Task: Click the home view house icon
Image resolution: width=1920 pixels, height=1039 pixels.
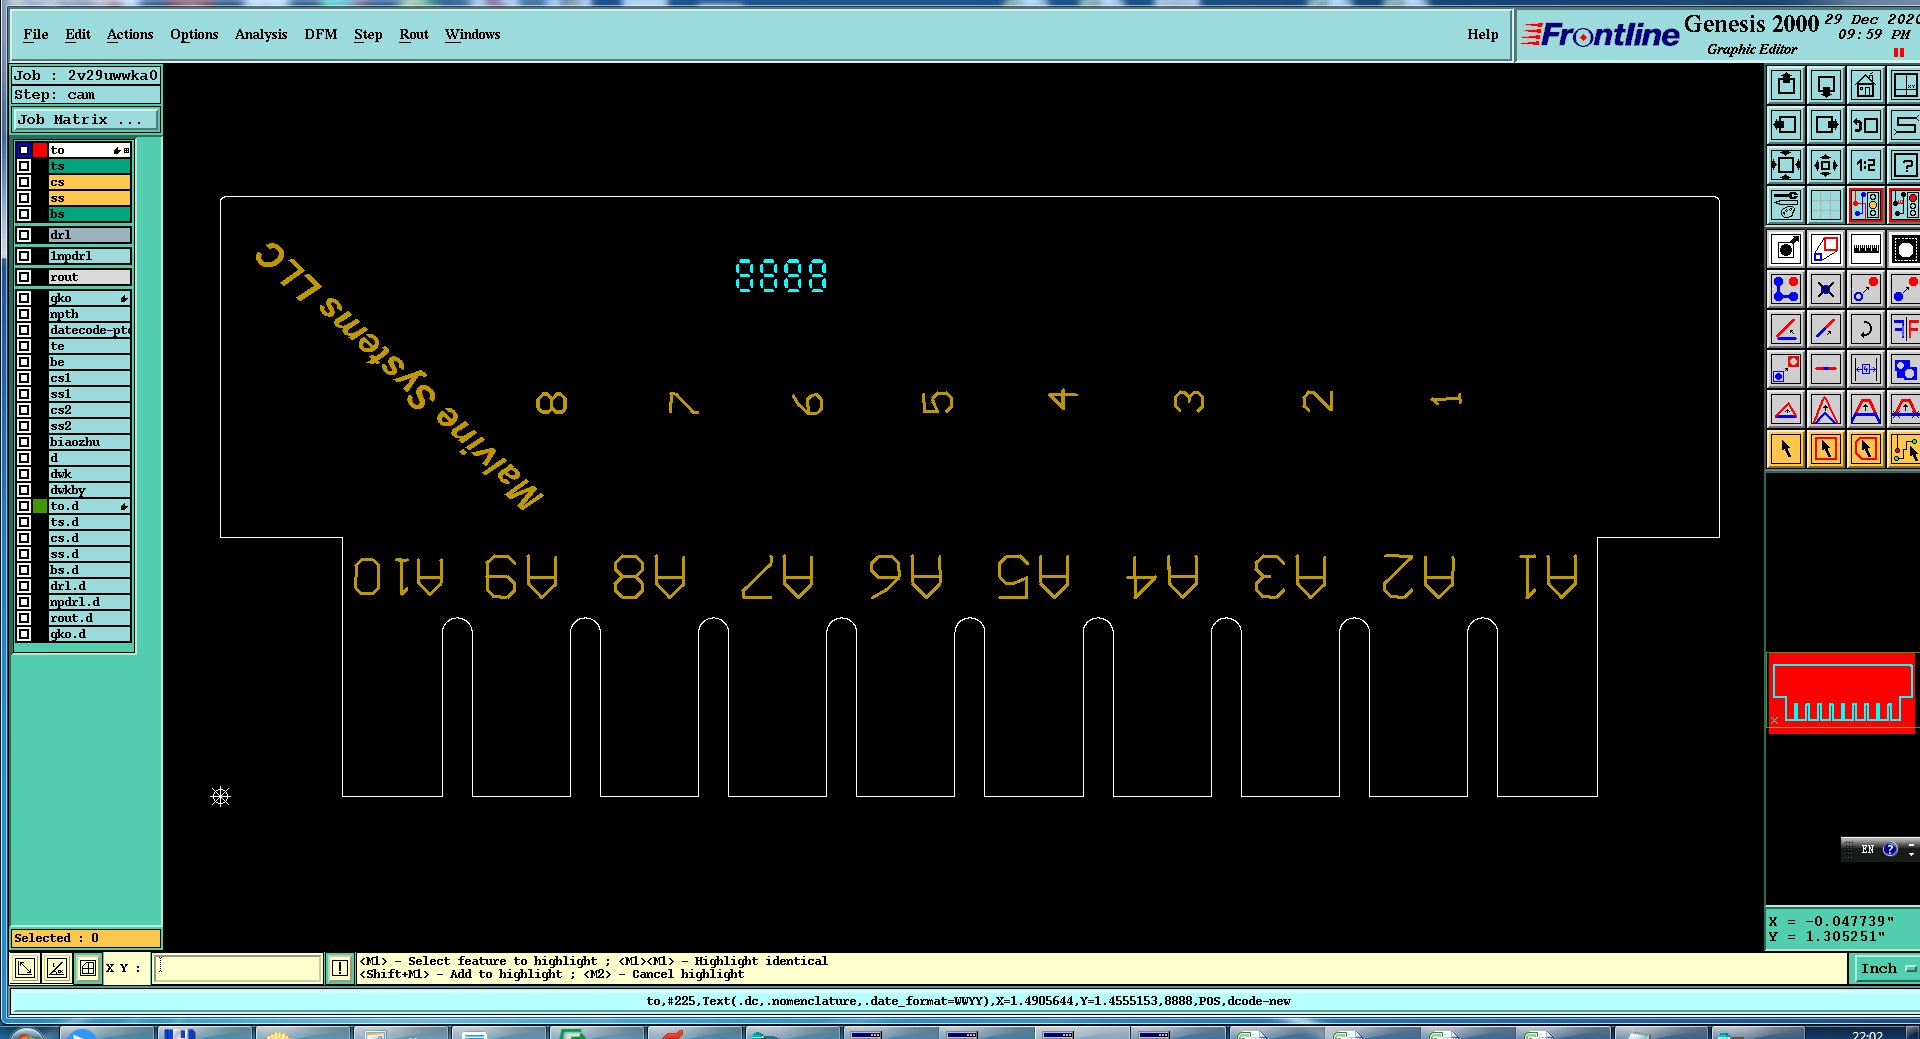Action: pyautogui.click(x=1866, y=86)
